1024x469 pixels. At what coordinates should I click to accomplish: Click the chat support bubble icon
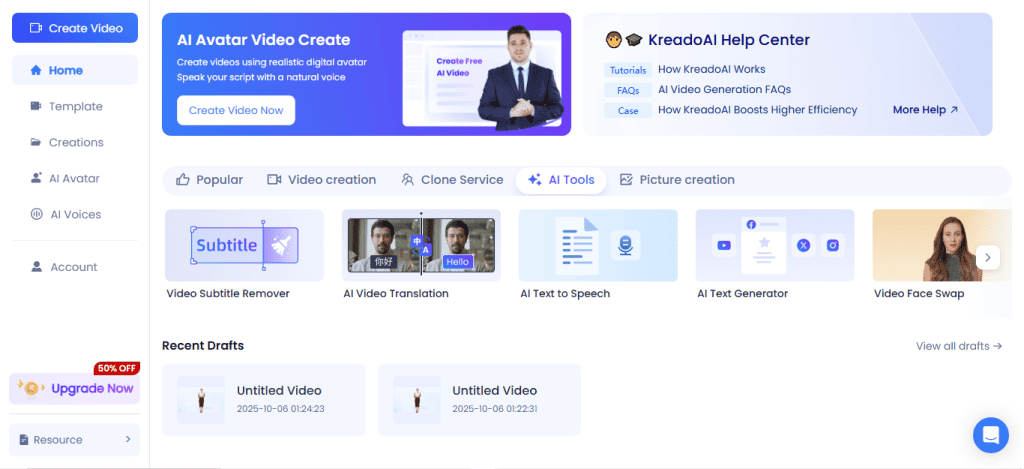coord(990,435)
